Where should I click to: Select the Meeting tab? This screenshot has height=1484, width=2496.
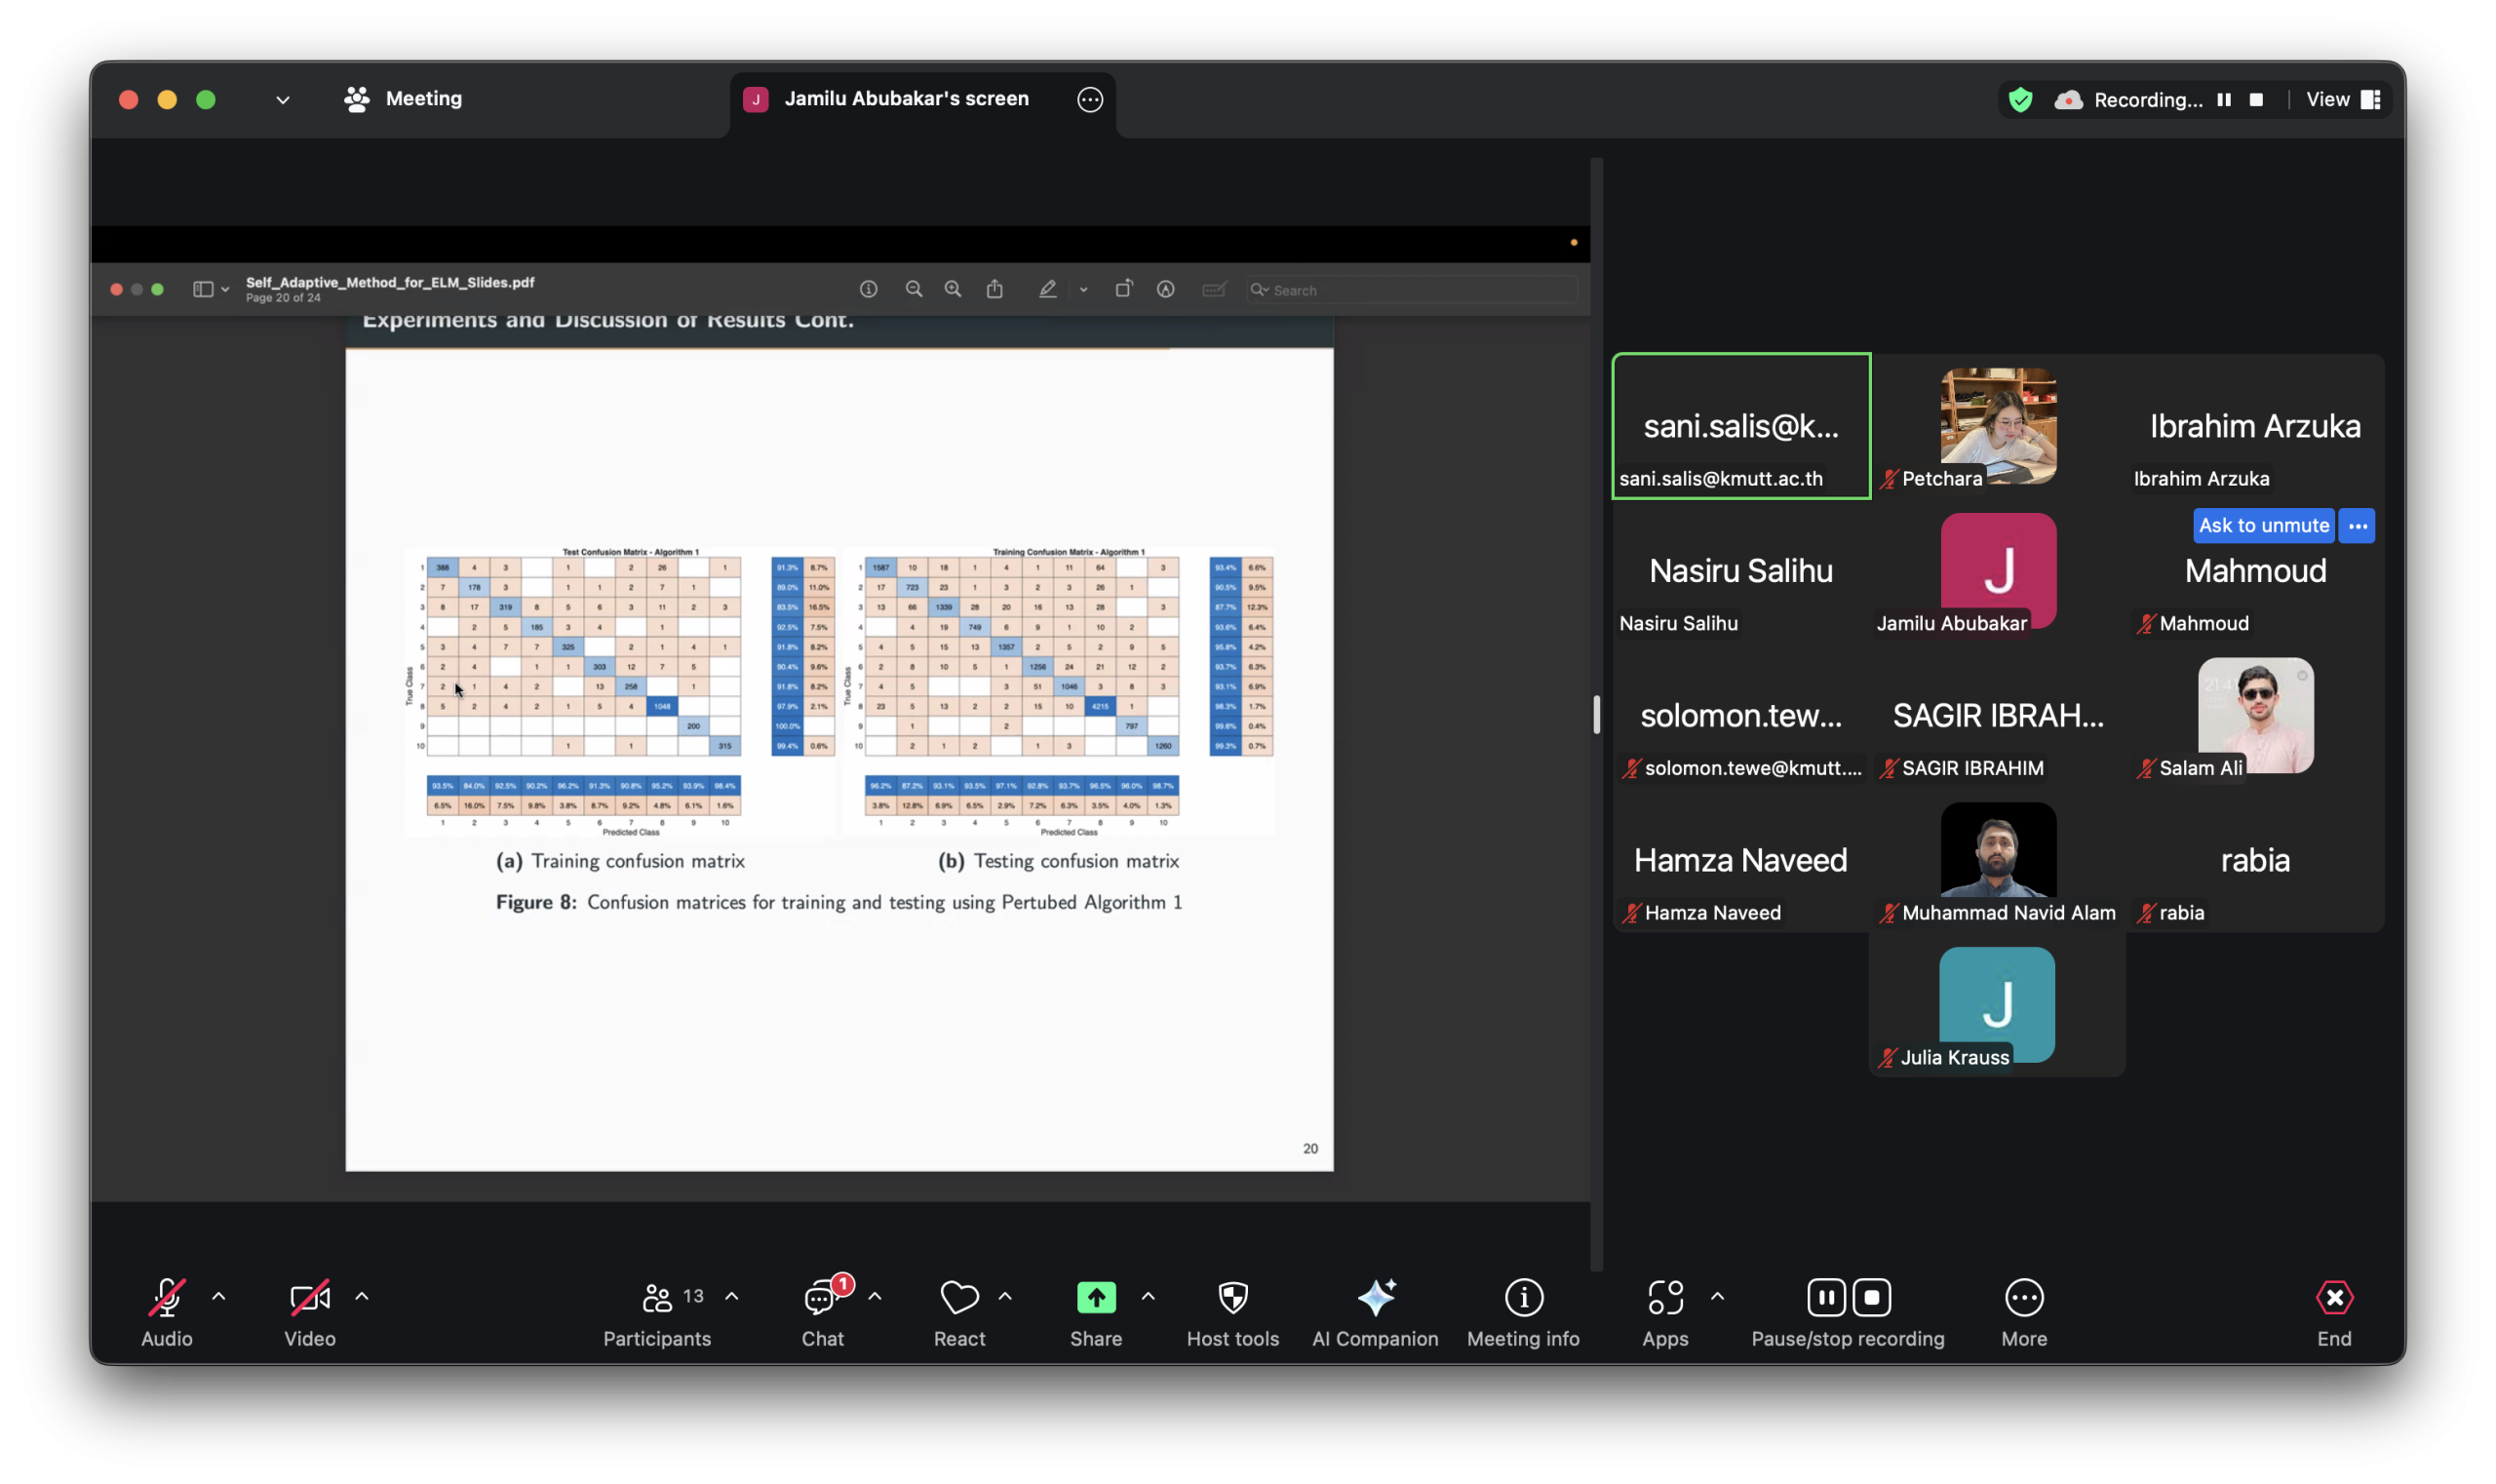tap(404, 99)
